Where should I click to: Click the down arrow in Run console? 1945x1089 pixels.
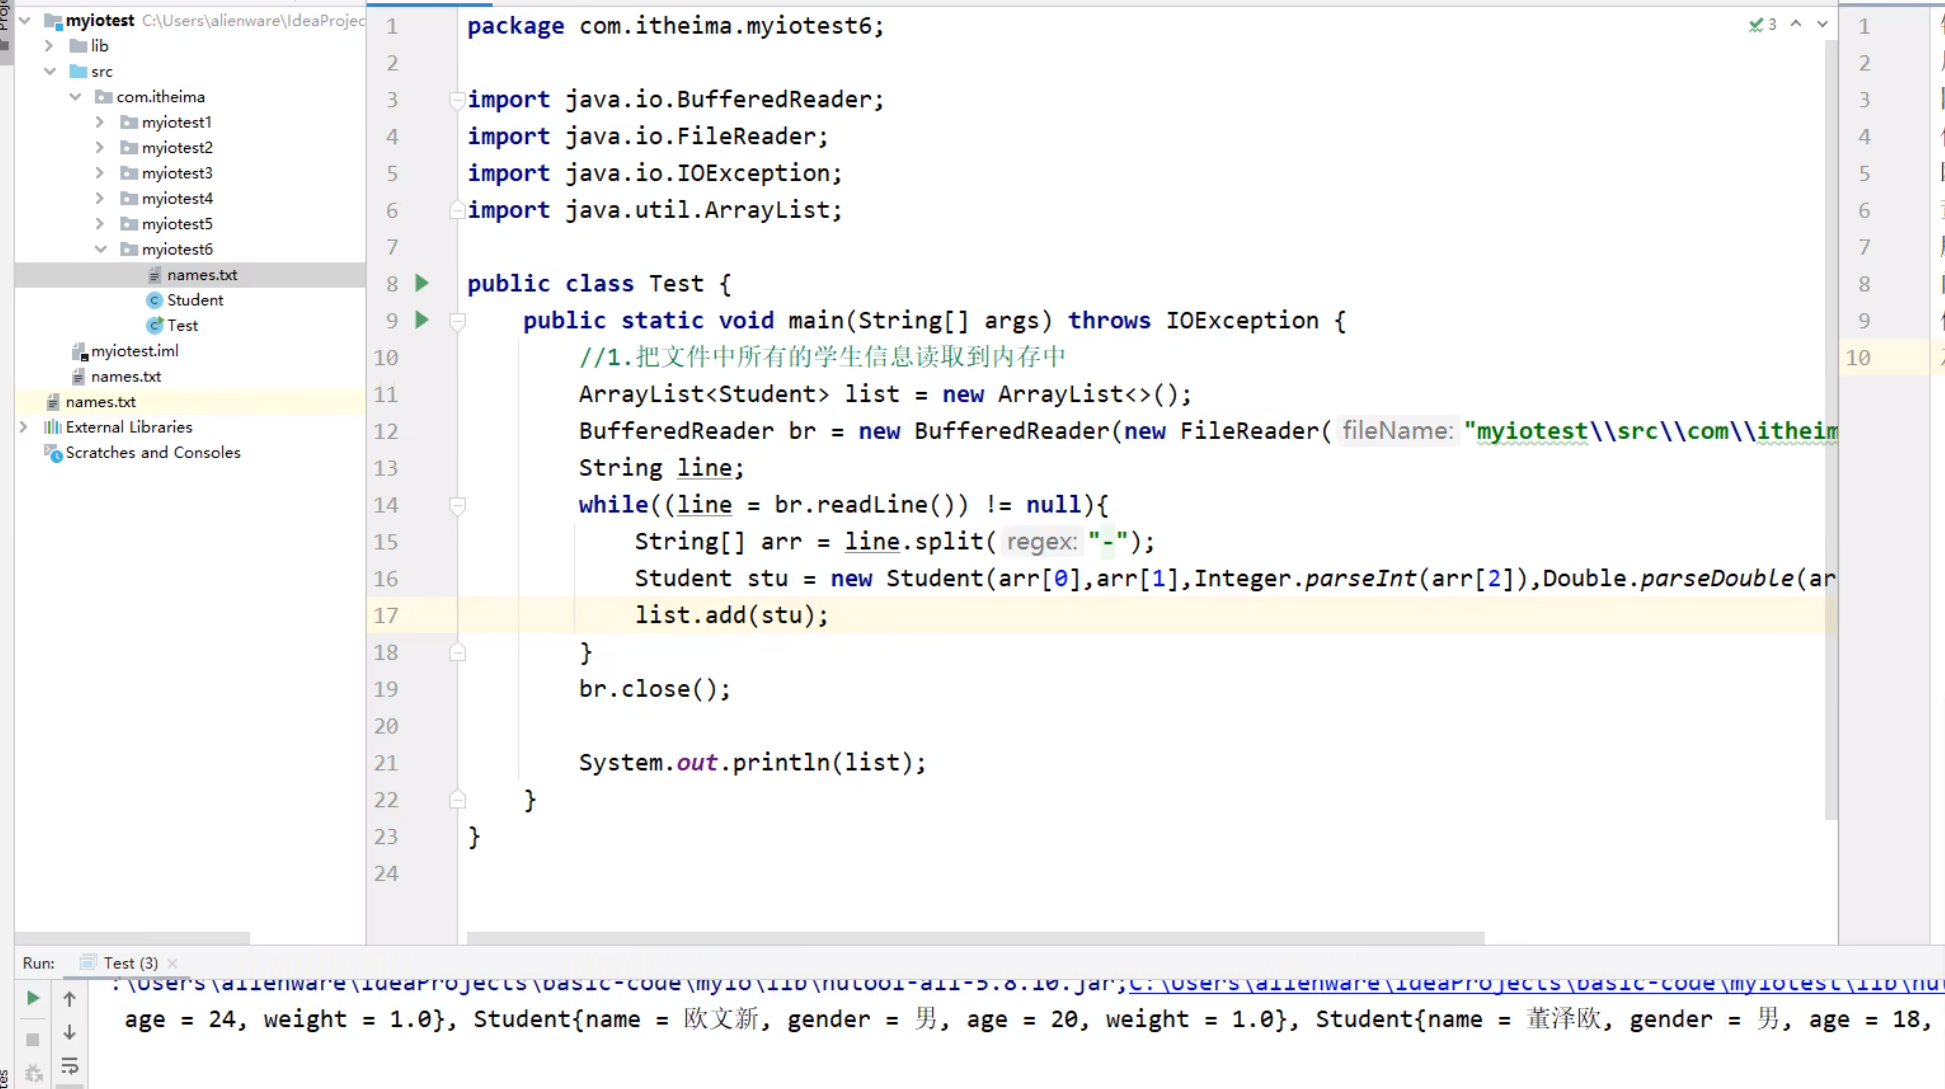click(69, 1032)
